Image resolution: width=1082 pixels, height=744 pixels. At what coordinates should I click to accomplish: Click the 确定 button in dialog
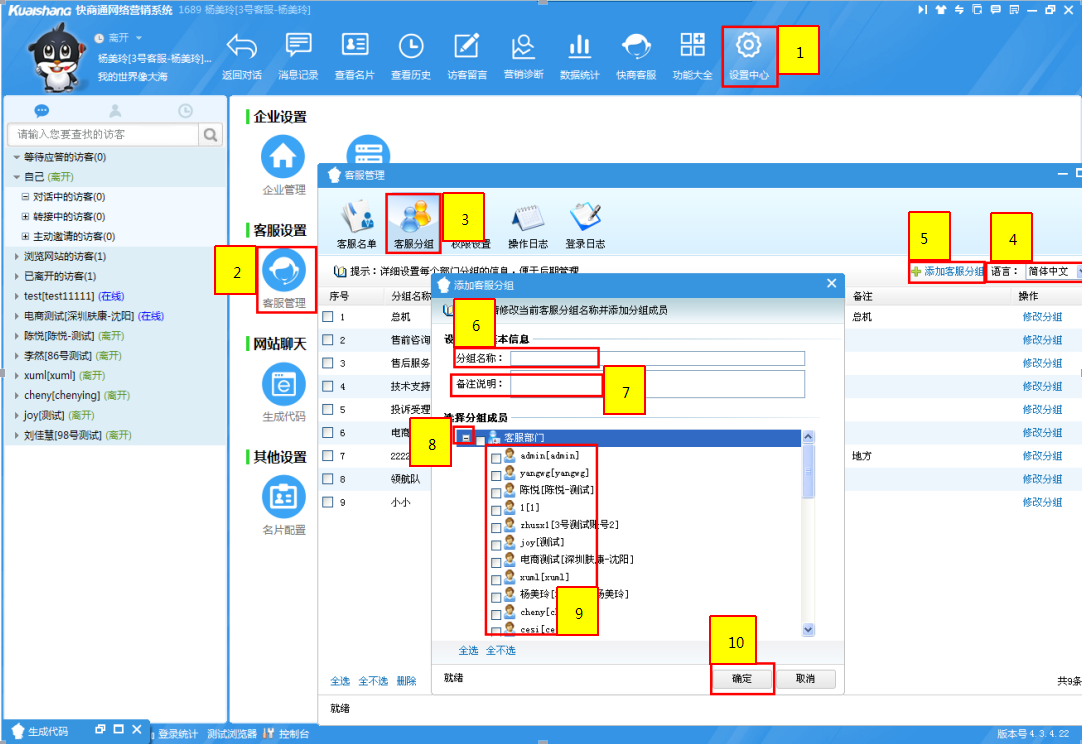(742, 679)
